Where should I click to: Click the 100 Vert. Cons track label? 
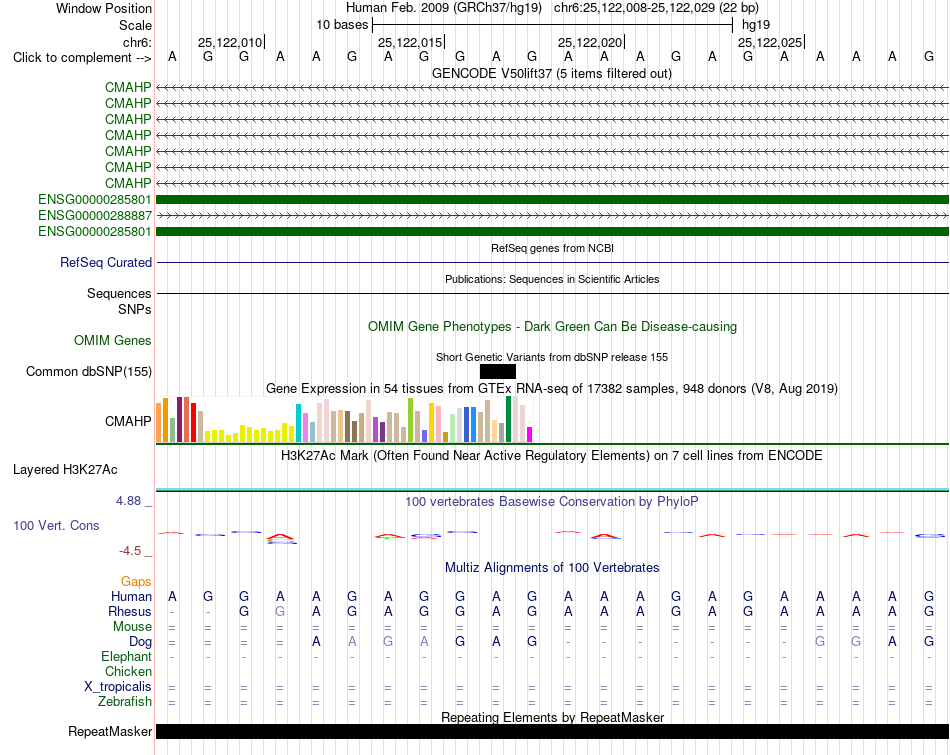click(x=56, y=525)
